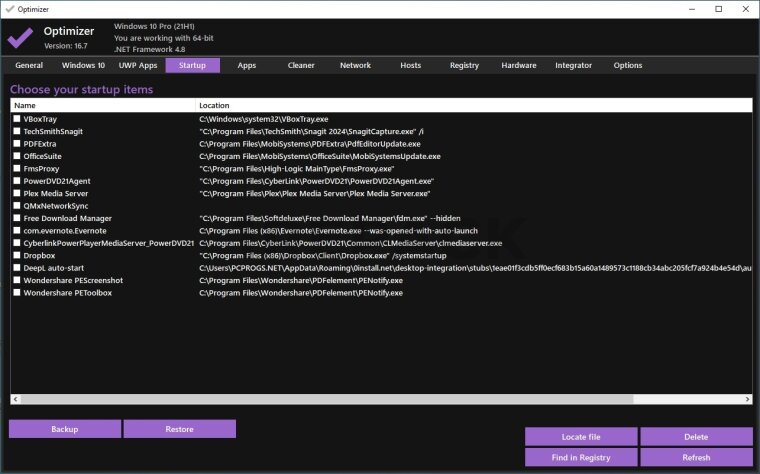Open the General tab
The height and width of the screenshot is (474, 760).
[29, 65]
